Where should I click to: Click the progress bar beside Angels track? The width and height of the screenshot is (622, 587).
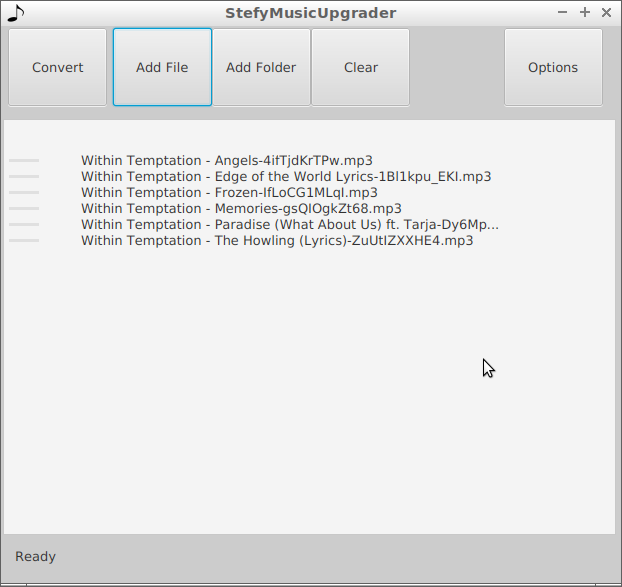(x=24, y=161)
